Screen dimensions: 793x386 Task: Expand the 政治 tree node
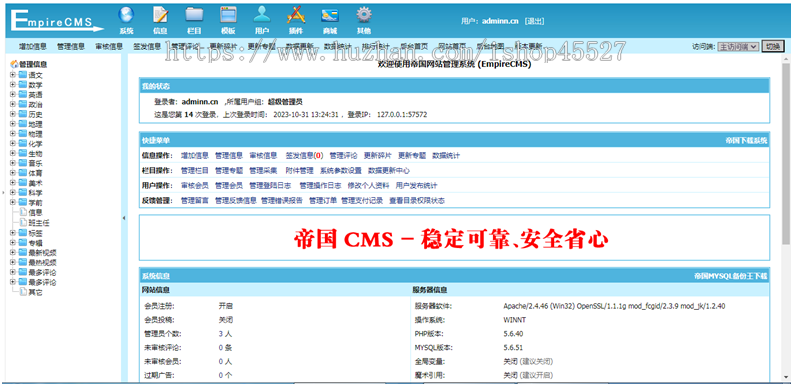[13, 104]
